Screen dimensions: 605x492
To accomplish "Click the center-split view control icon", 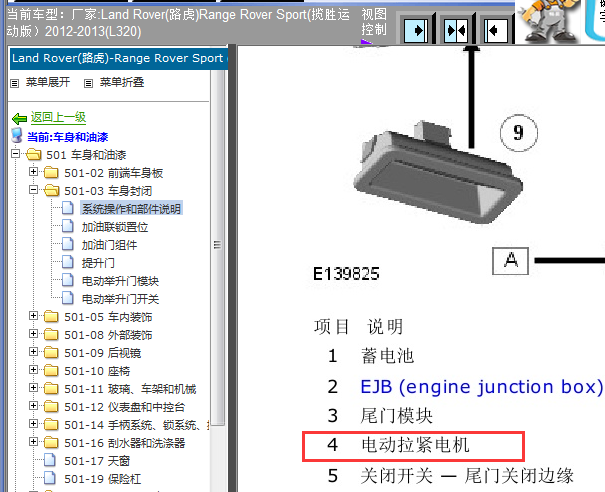I will tap(456, 30).
